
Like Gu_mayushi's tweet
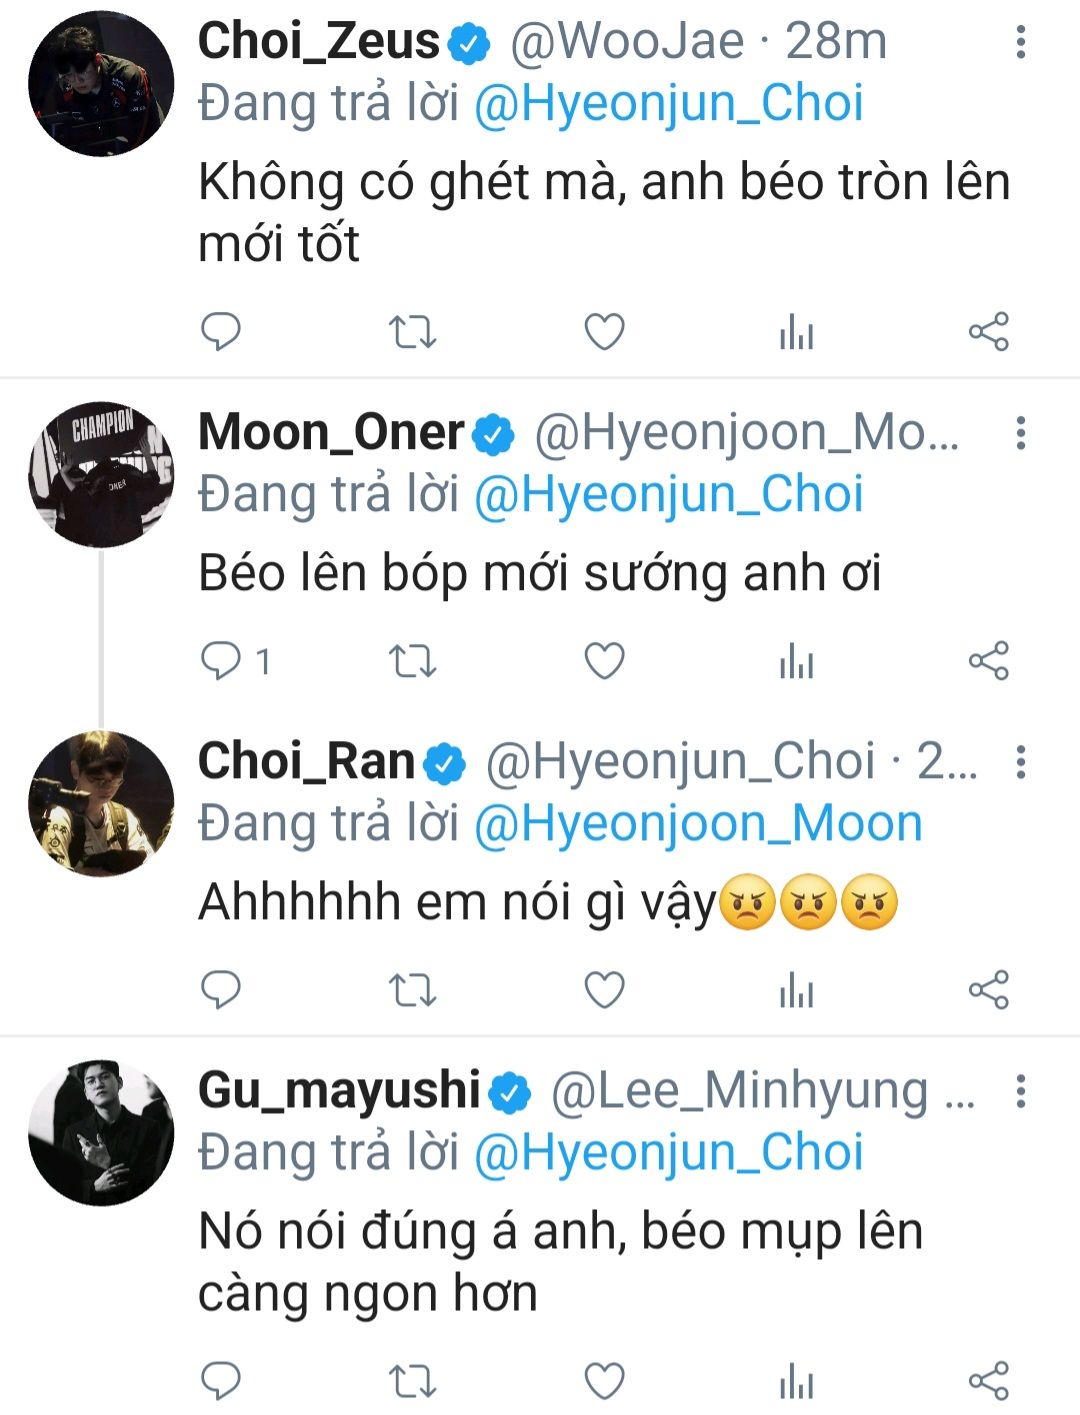click(604, 1381)
